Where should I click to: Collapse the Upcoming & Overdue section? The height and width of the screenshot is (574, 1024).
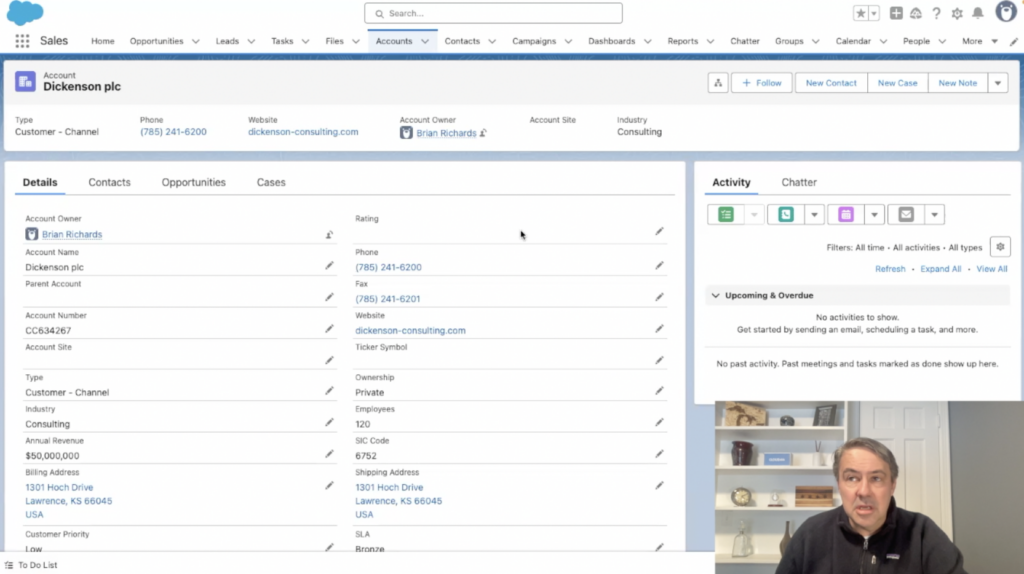click(715, 295)
